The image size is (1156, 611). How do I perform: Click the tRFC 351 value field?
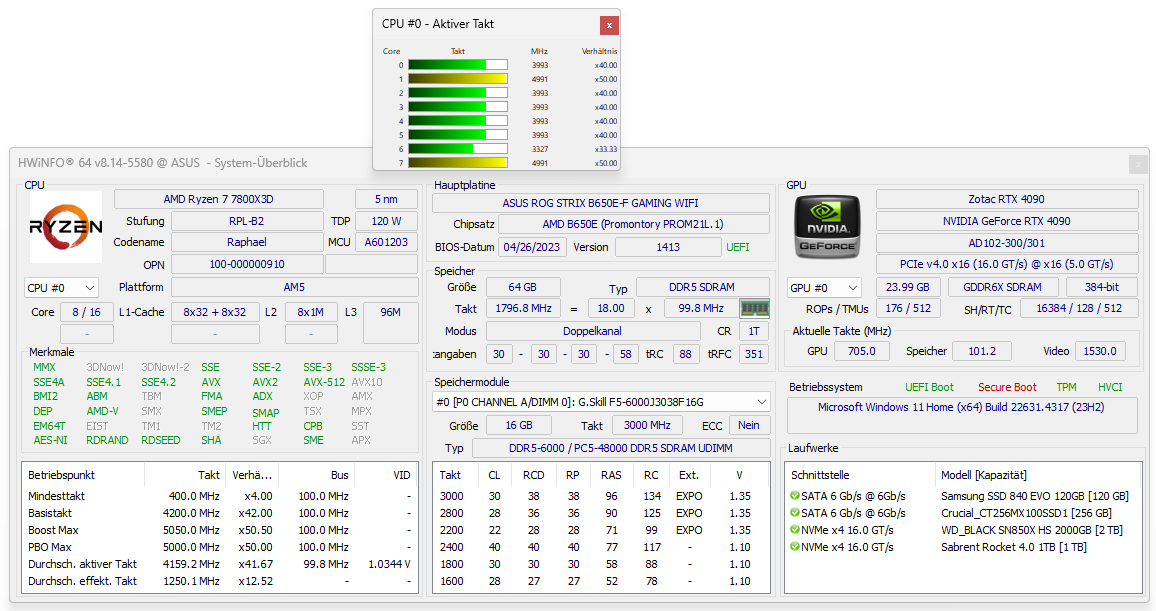point(753,354)
